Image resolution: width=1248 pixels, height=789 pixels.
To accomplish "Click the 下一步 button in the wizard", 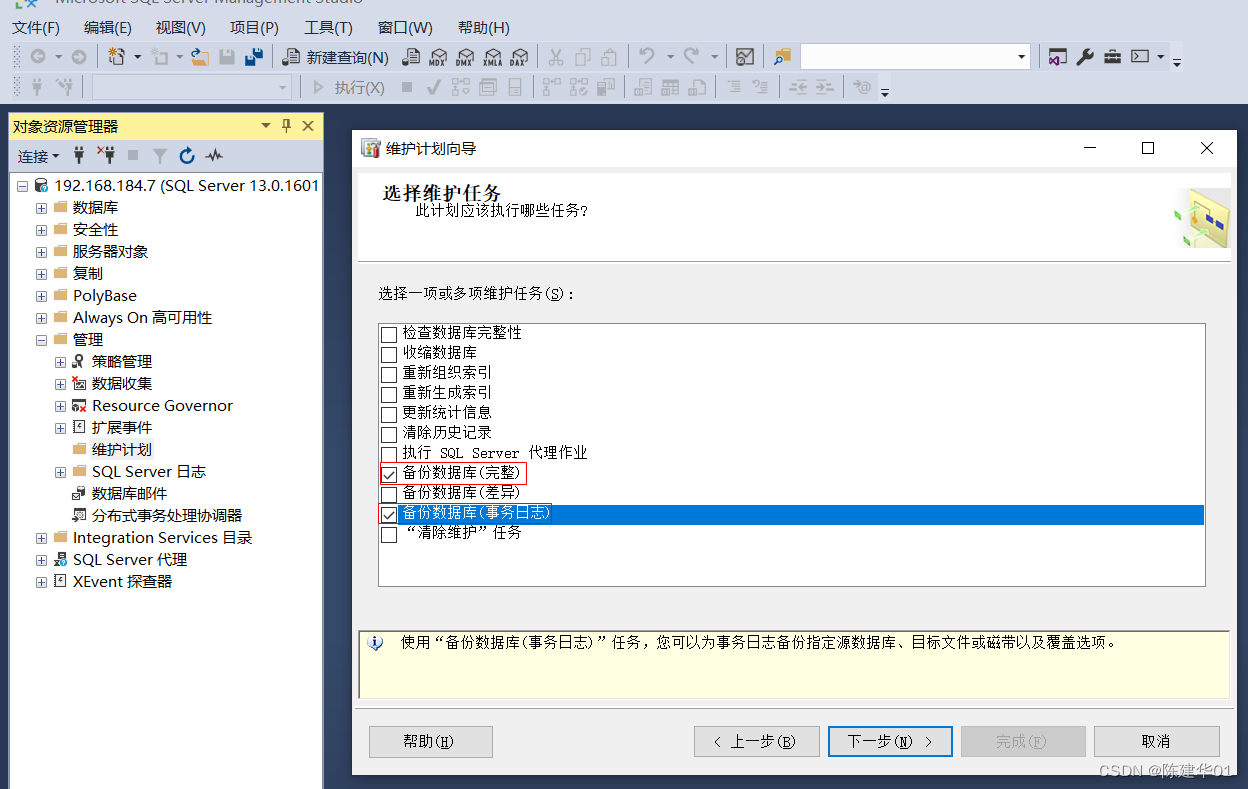I will coord(889,741).
